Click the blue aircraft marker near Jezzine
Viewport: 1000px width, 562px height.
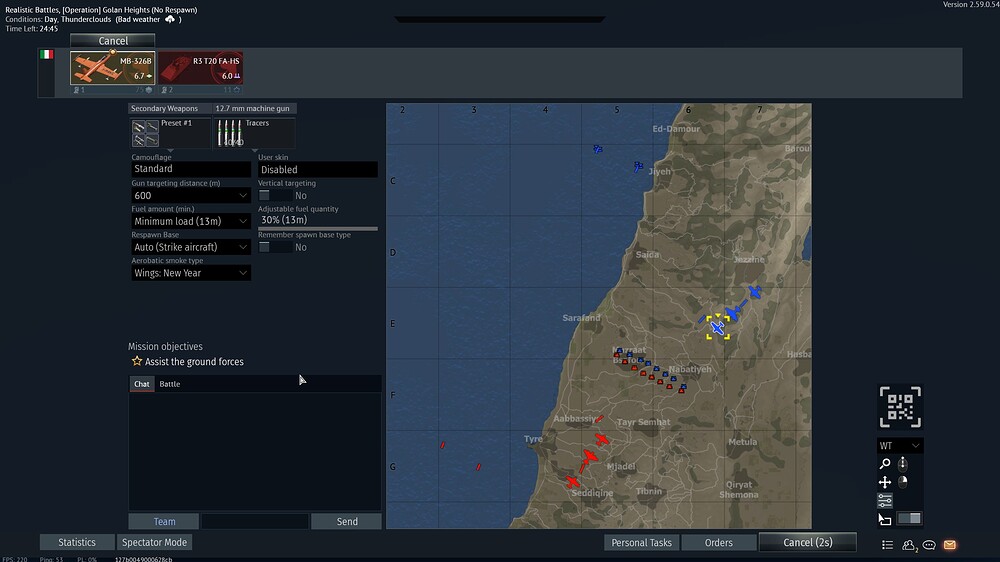pyautogui.click(x=754, y=292)
